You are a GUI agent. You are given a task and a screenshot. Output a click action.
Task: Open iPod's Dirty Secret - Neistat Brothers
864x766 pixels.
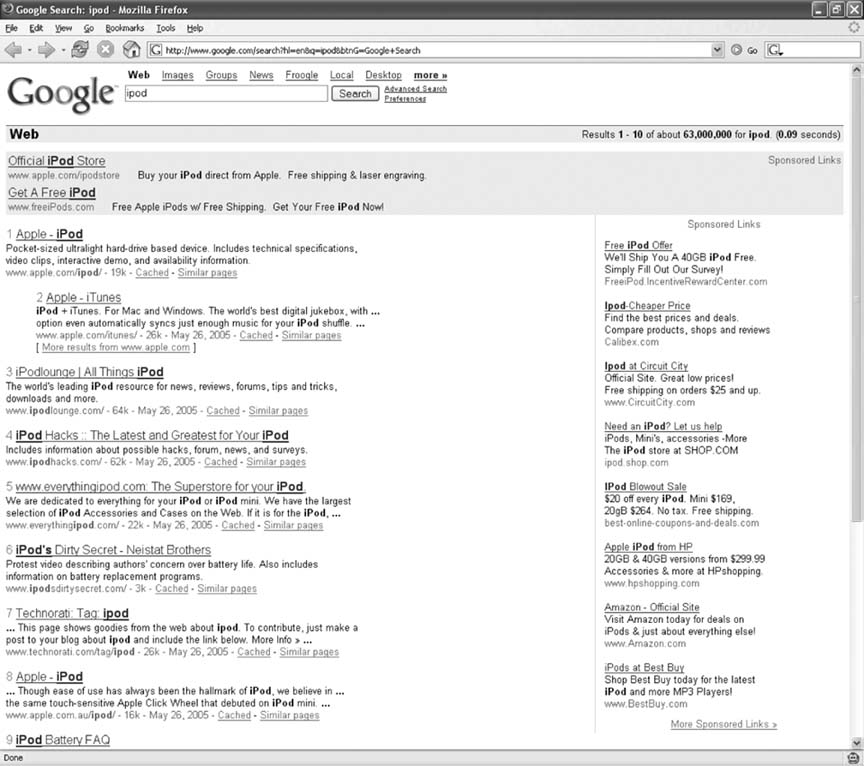pyautogui.click(x=113, y=550)
